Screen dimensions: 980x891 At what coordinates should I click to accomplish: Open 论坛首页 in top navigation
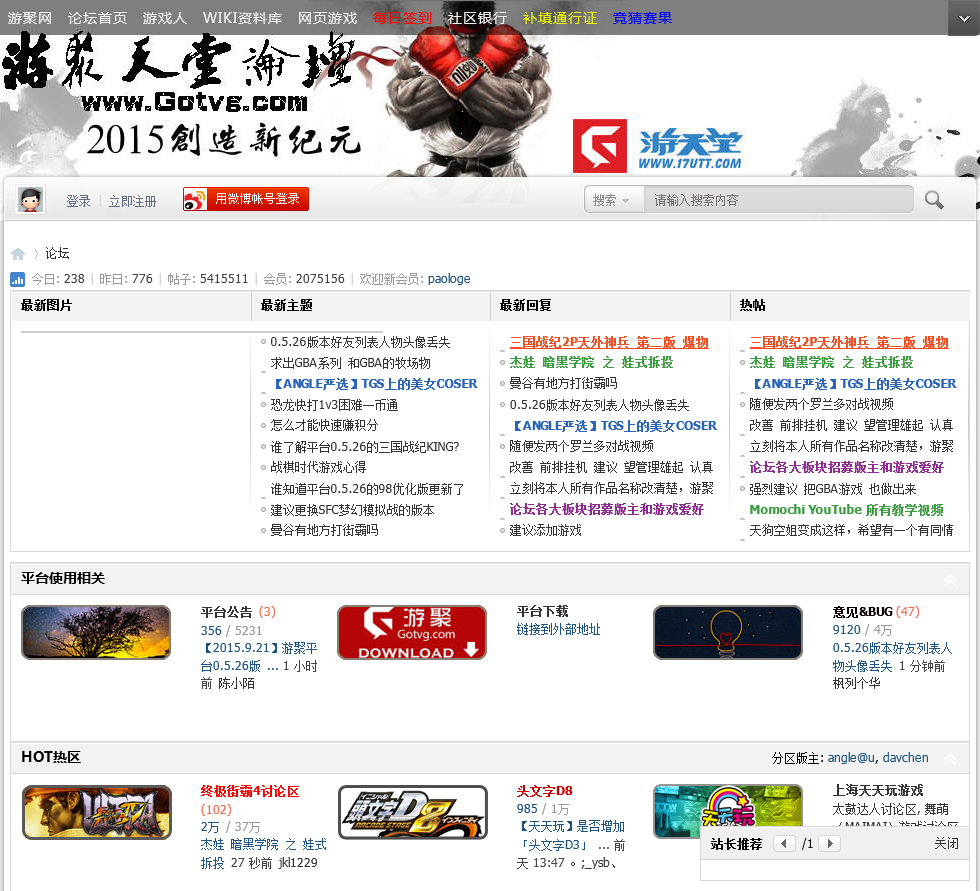coord(98,18)
